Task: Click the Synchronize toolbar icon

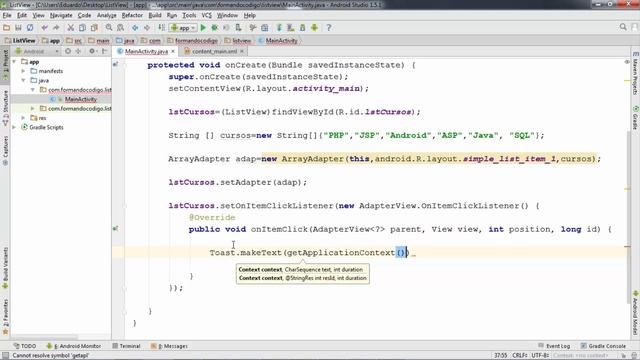Action: click(x=30, y=28)
